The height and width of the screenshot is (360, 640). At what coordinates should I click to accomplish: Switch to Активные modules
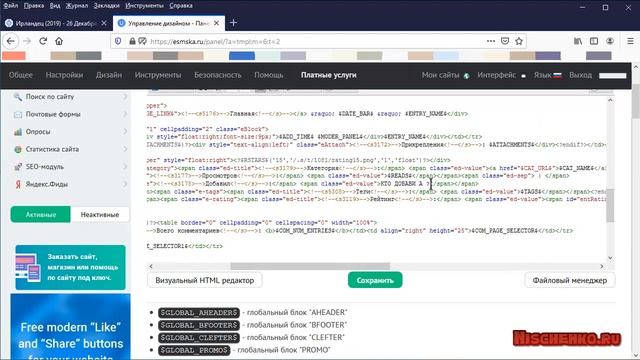(40, 214)
